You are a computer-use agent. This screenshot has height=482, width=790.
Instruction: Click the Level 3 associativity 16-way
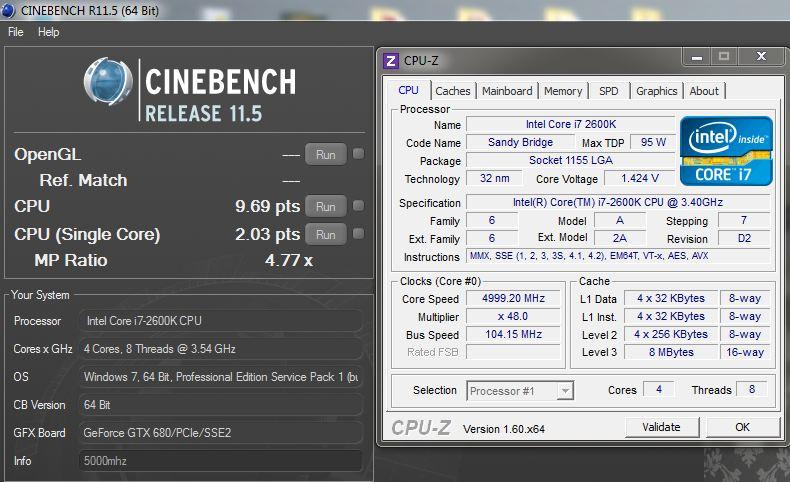(x=745, y=352)
